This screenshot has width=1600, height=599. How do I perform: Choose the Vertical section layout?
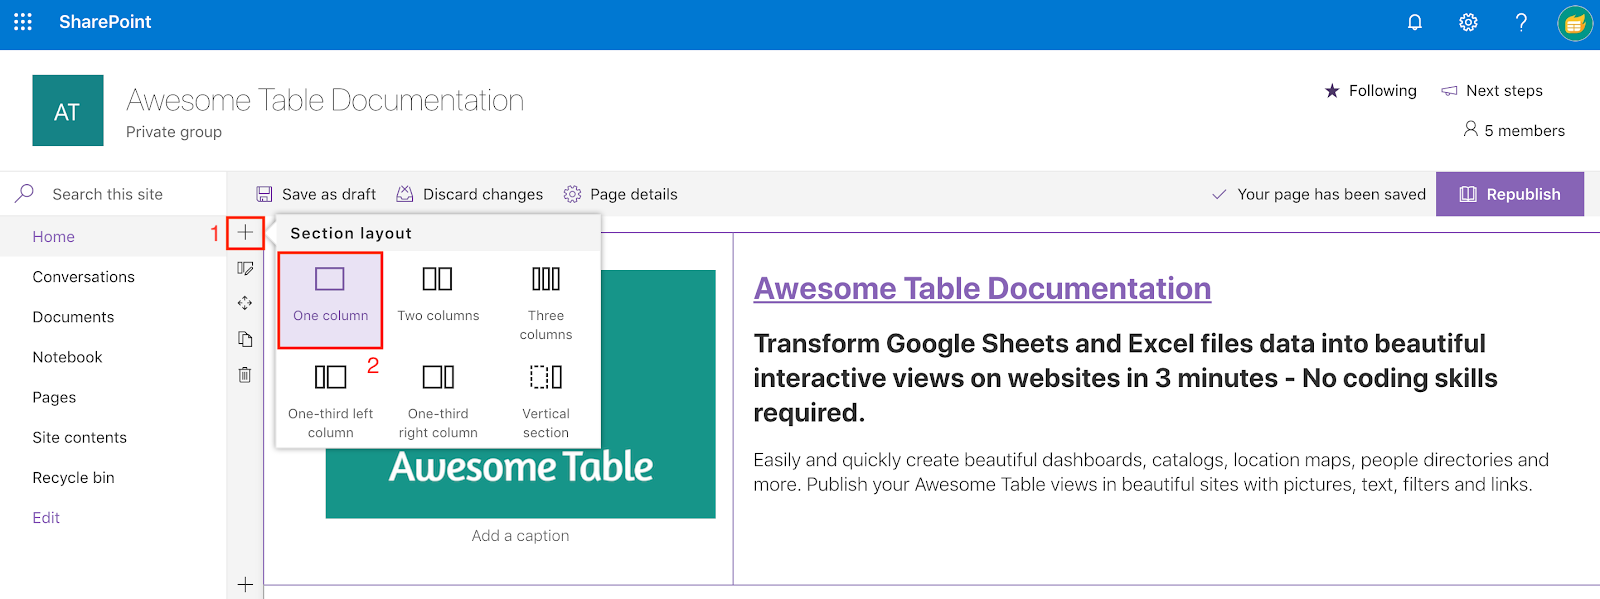[x=546, y=399]
